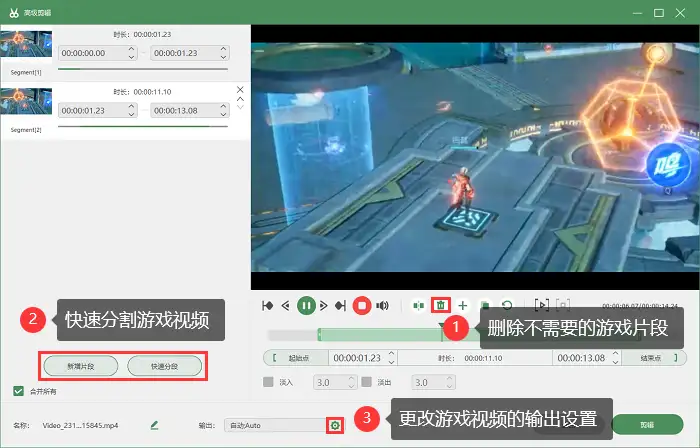Open output settings with the gear icon

coord(335,426)
